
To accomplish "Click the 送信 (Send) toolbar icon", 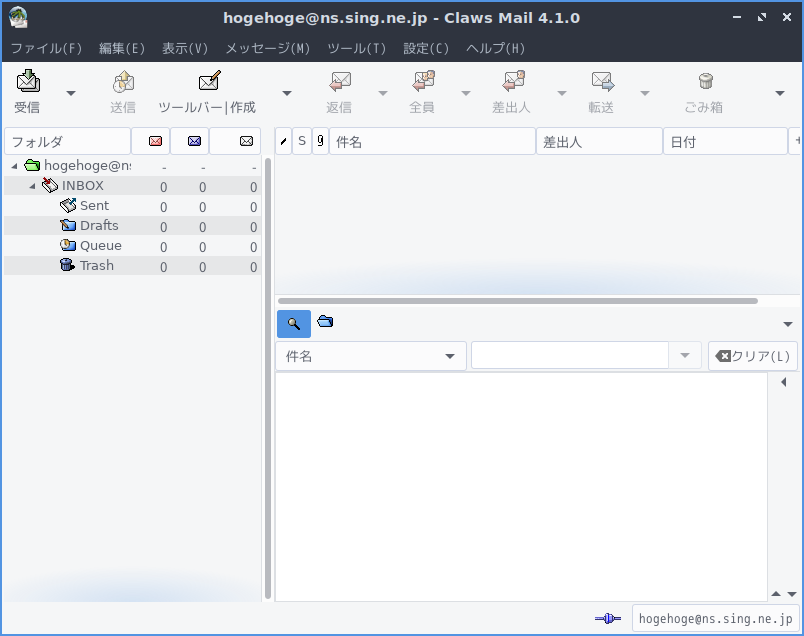I will [x=123, y=81].
